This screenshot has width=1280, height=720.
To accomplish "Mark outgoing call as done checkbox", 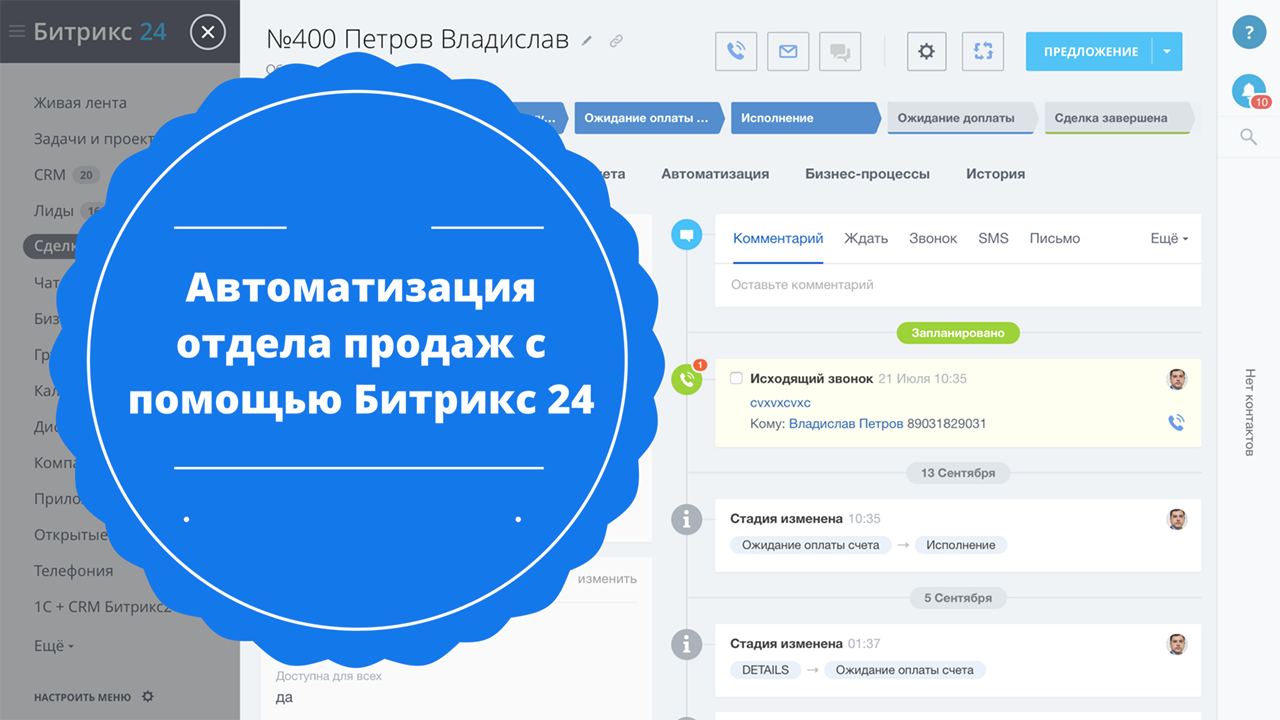I will coord(736,379).
